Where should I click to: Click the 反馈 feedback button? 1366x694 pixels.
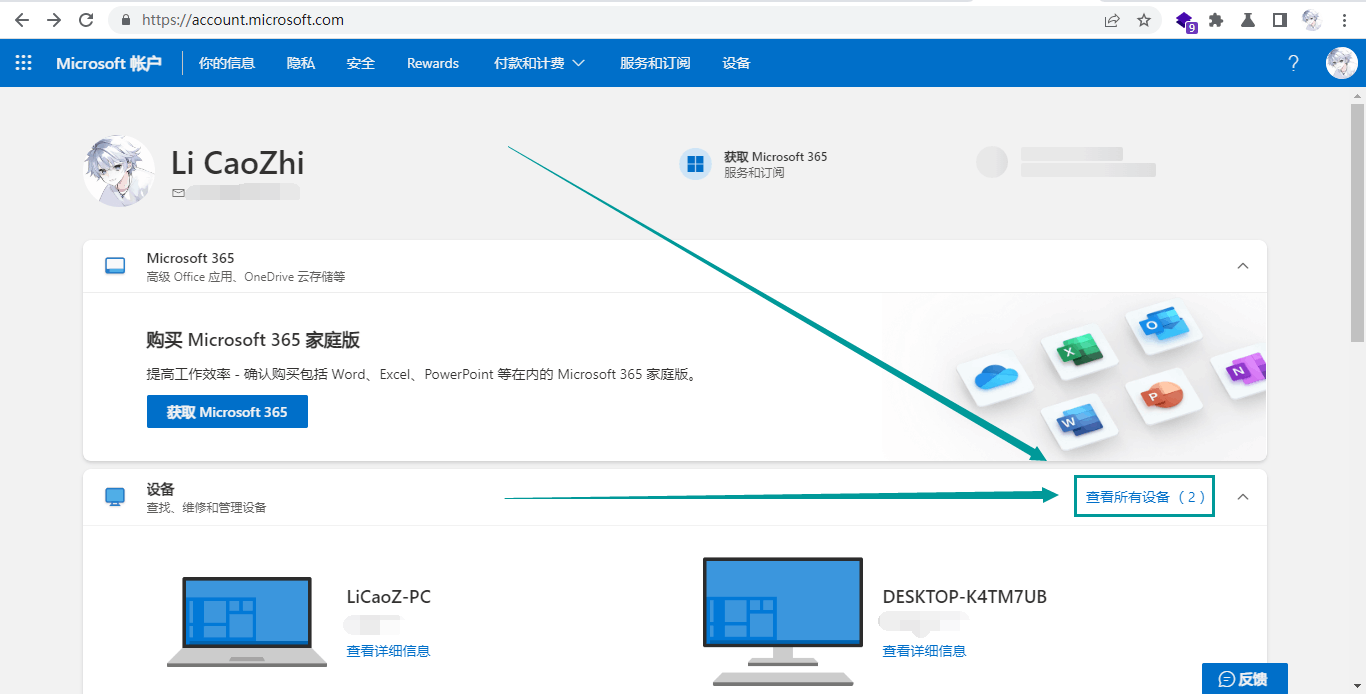pyautogui.click(x=1245, y=679)
